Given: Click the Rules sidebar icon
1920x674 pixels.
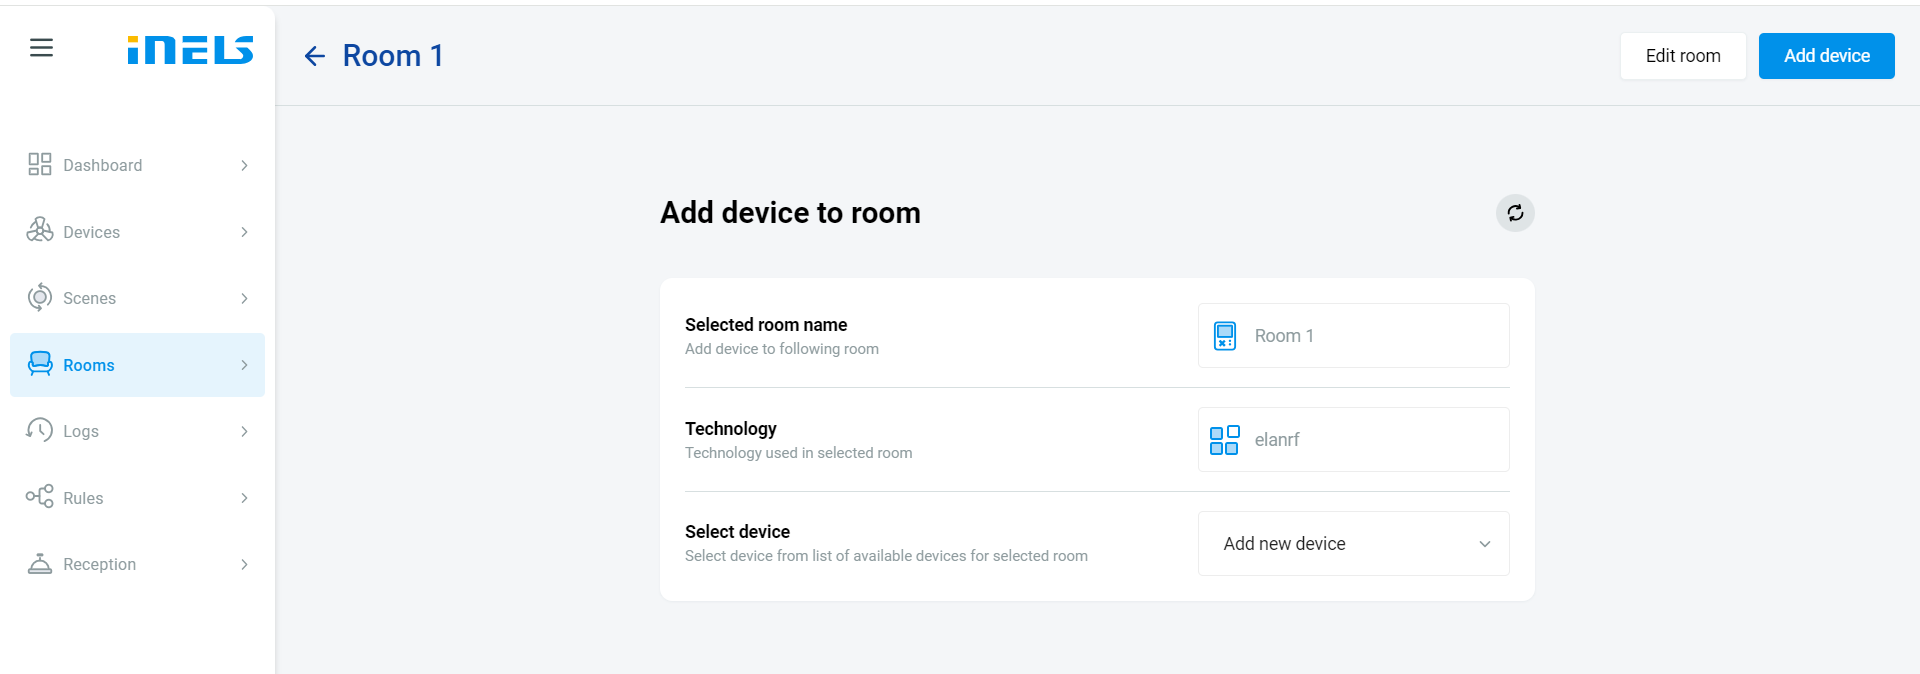Looking at the screenshot, I should pyautogui.click(x=40, y=497).
